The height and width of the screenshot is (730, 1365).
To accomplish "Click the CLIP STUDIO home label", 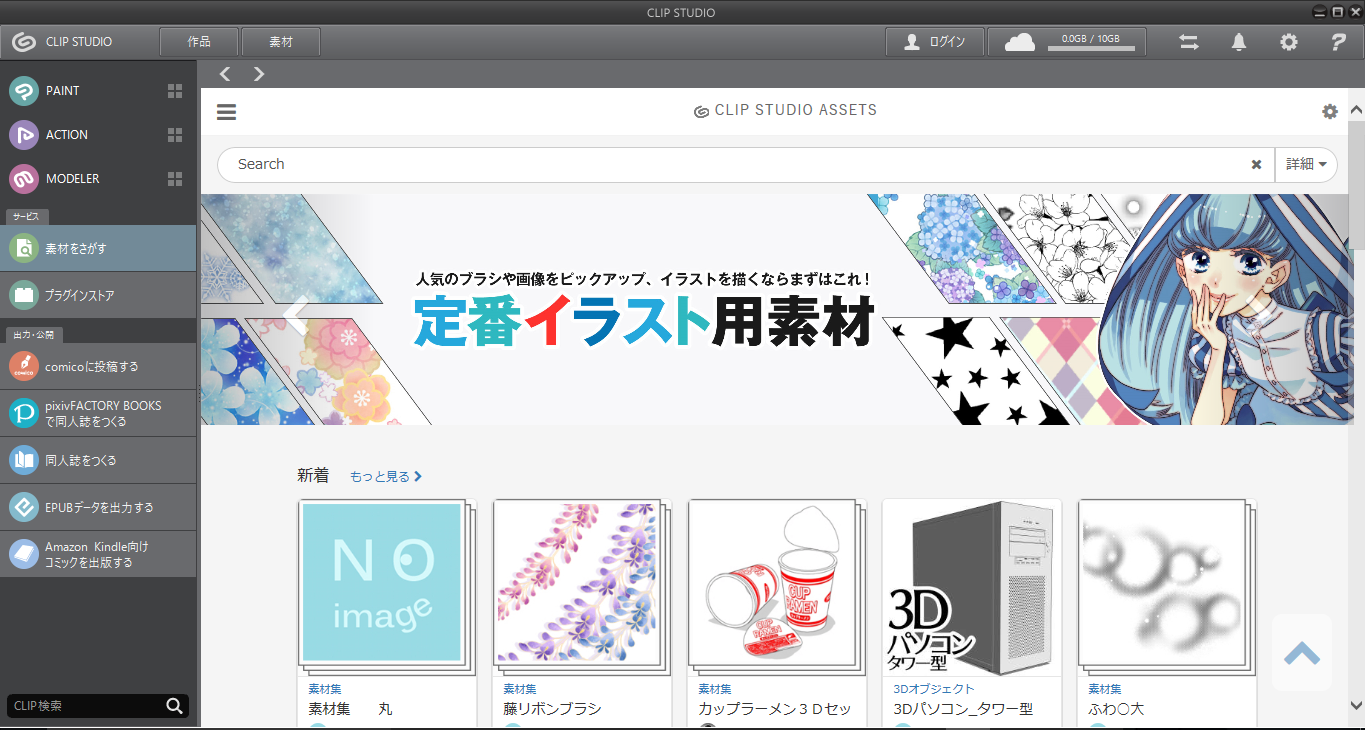I will pos(79,42).
